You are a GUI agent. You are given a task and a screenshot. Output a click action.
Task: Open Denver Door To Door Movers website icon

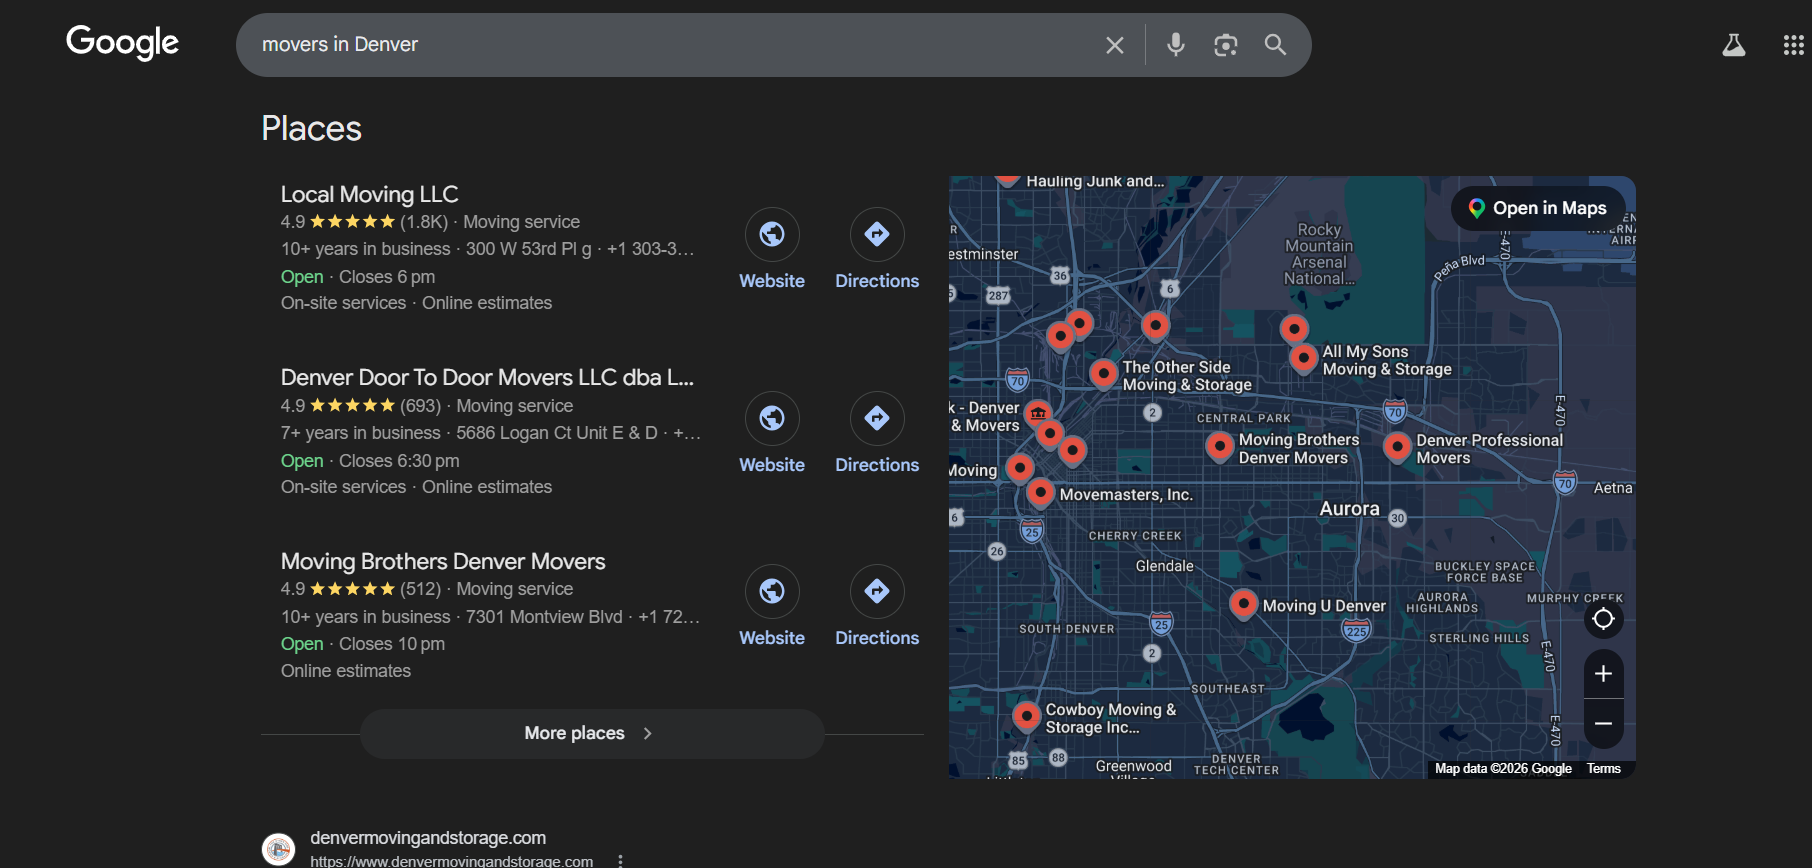[772, 418]
